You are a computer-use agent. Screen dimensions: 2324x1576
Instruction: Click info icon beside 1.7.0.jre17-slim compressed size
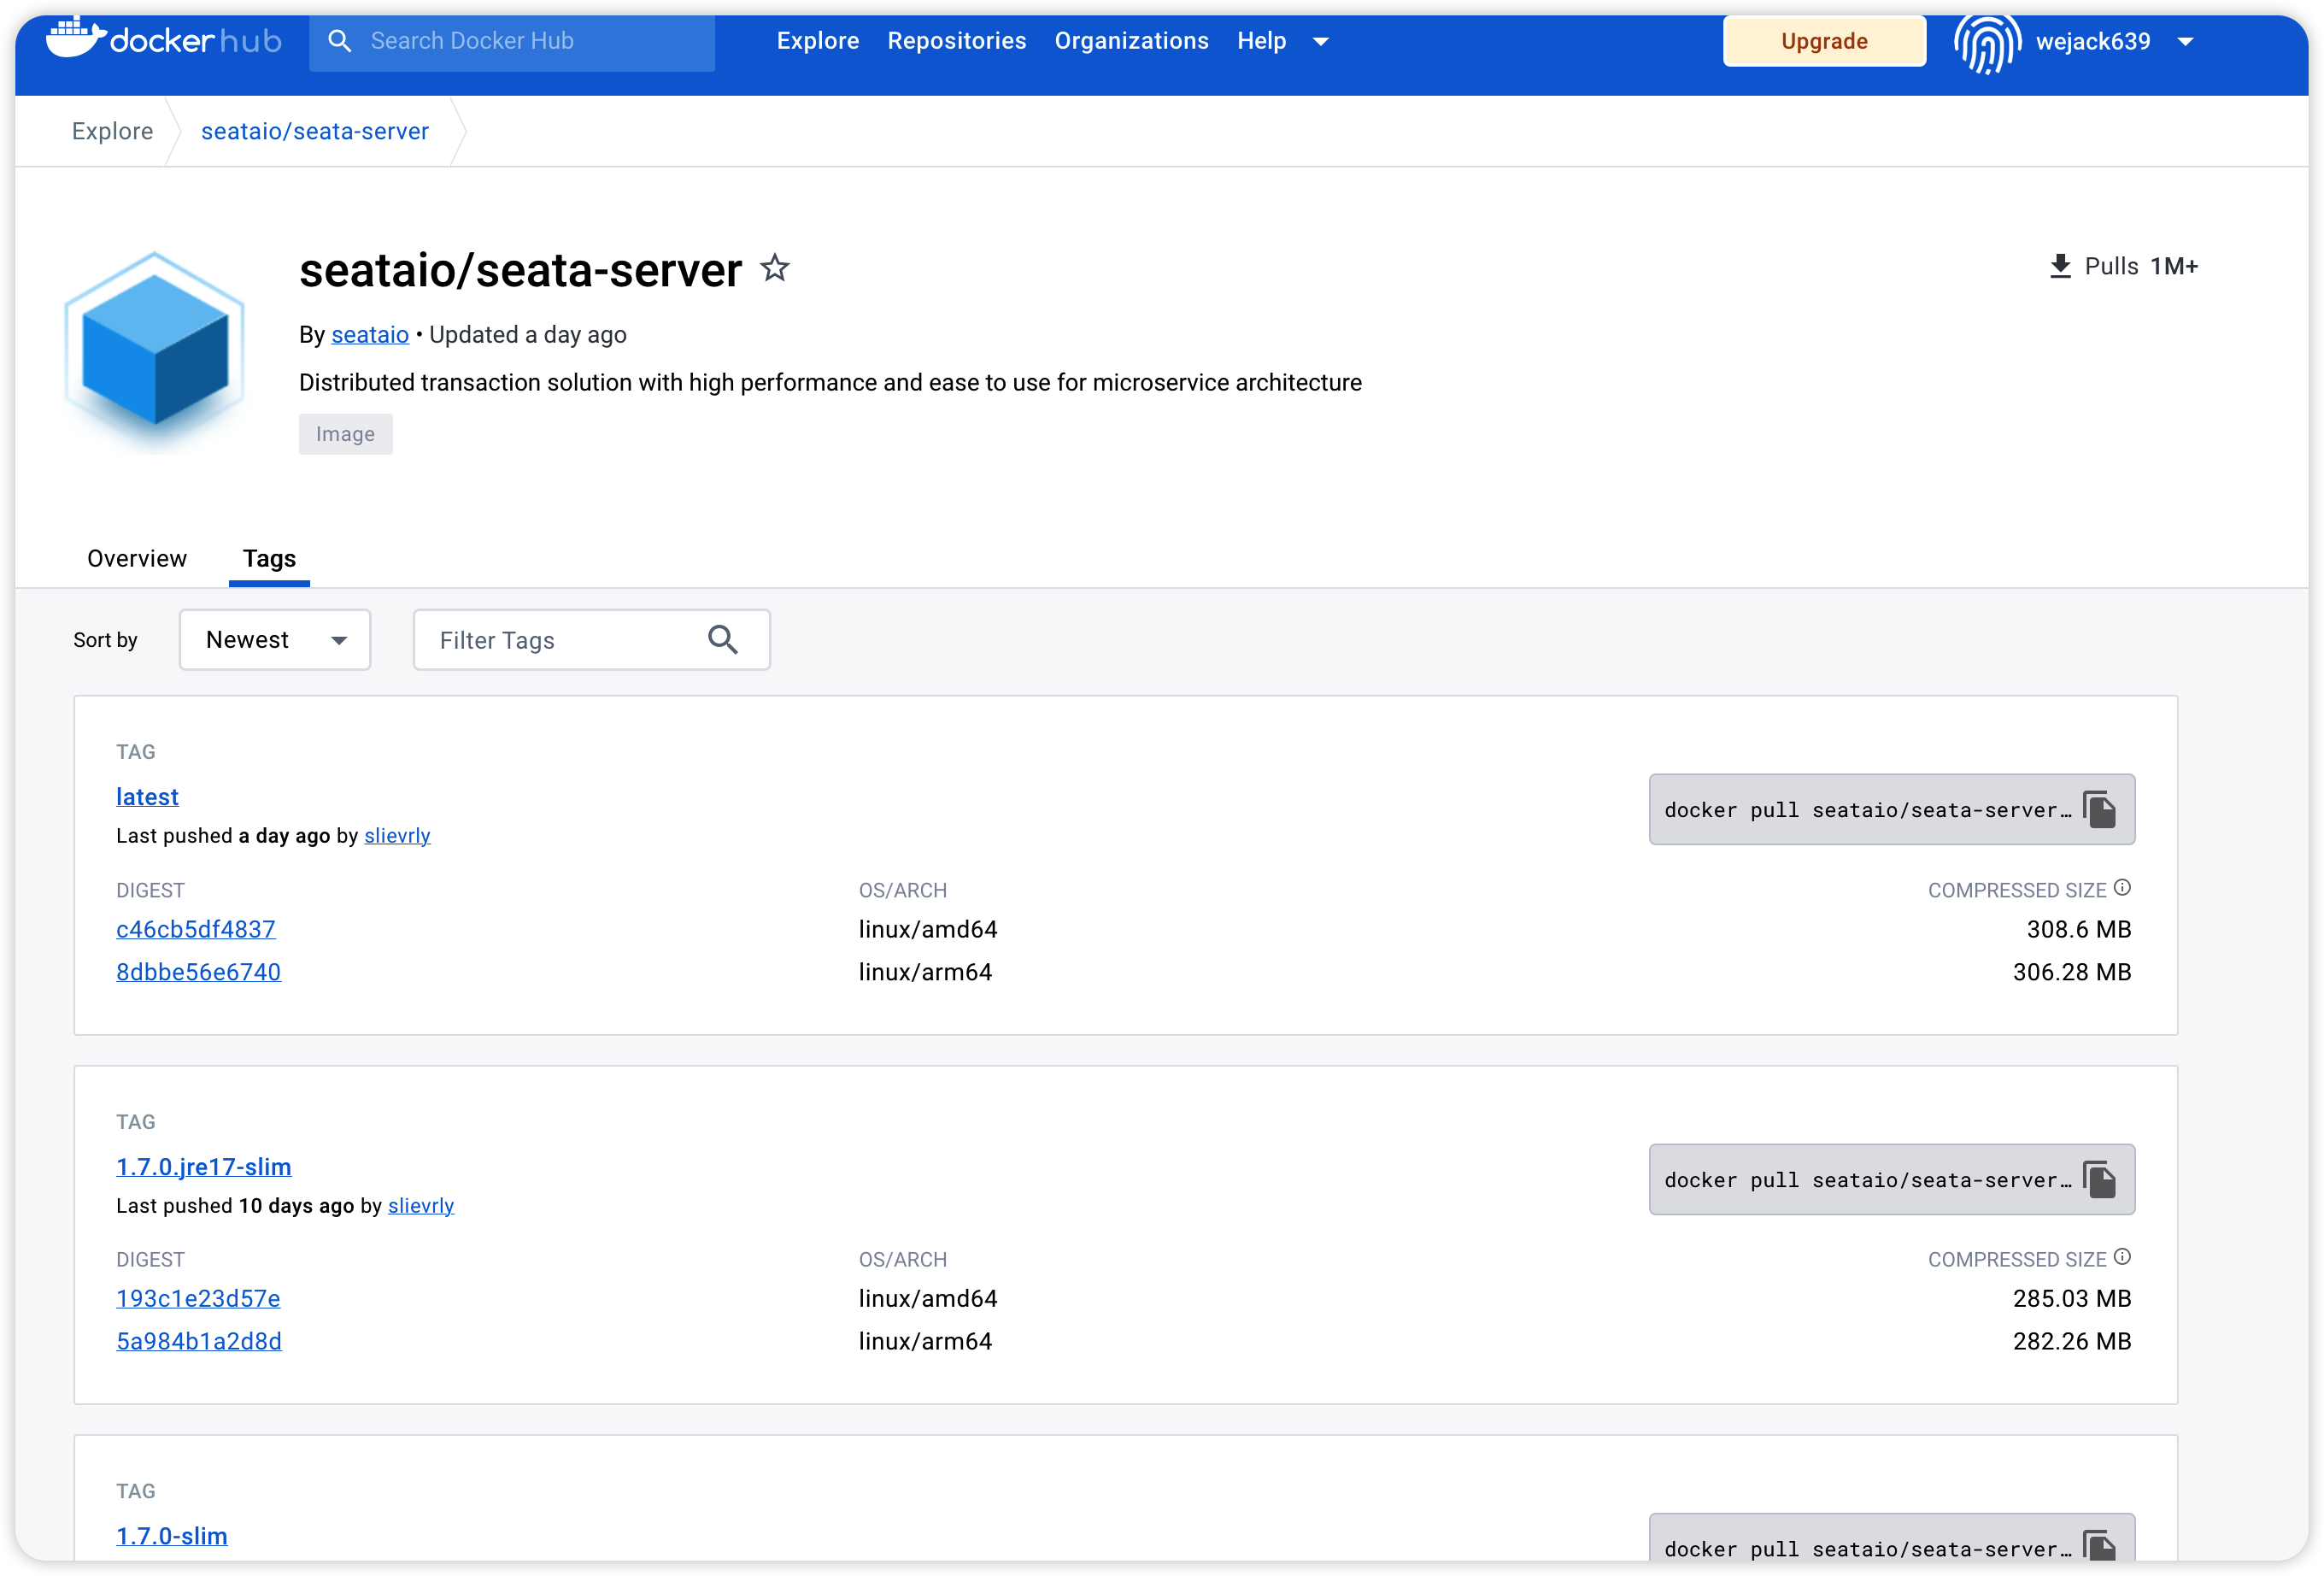[2122, 1257]
